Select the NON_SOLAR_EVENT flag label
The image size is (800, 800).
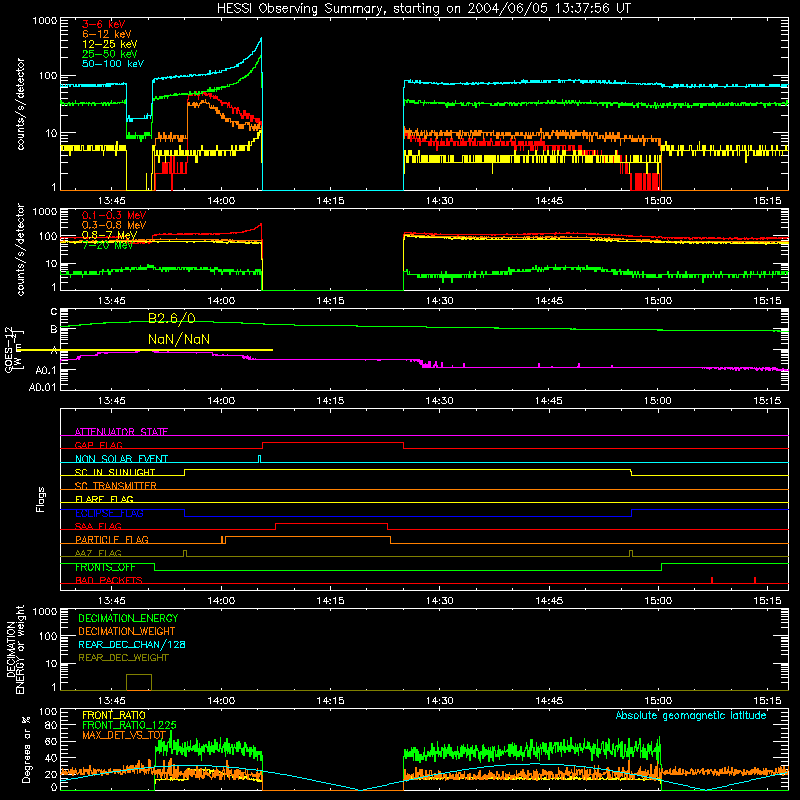click(x=121, y=459)
